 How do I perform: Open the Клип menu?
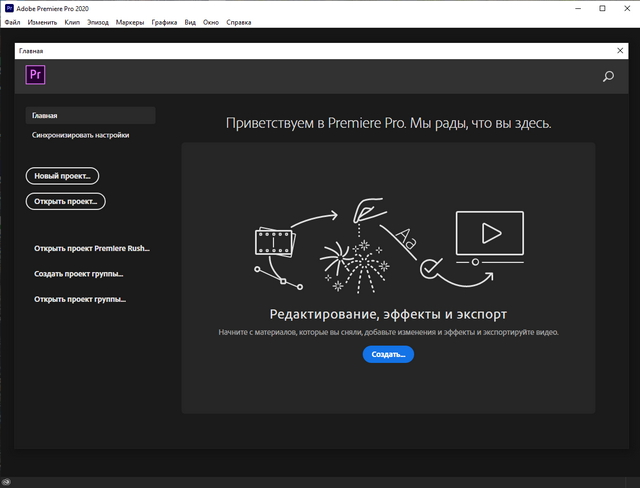coord(73,21)
